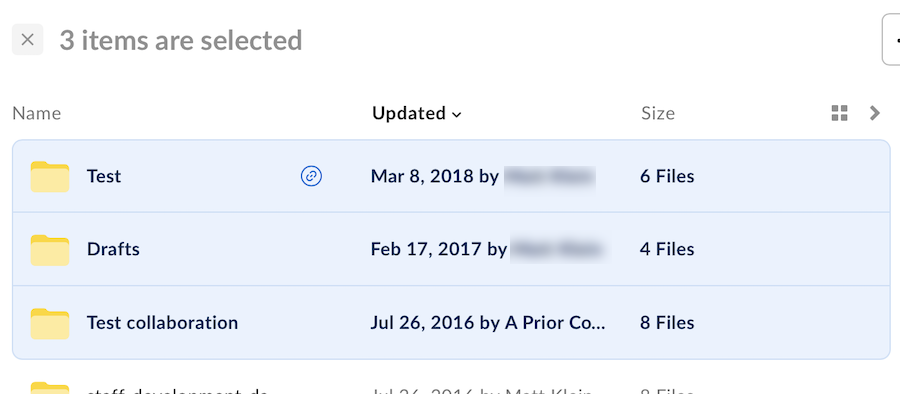Click the partially visible button at top right

891,40
